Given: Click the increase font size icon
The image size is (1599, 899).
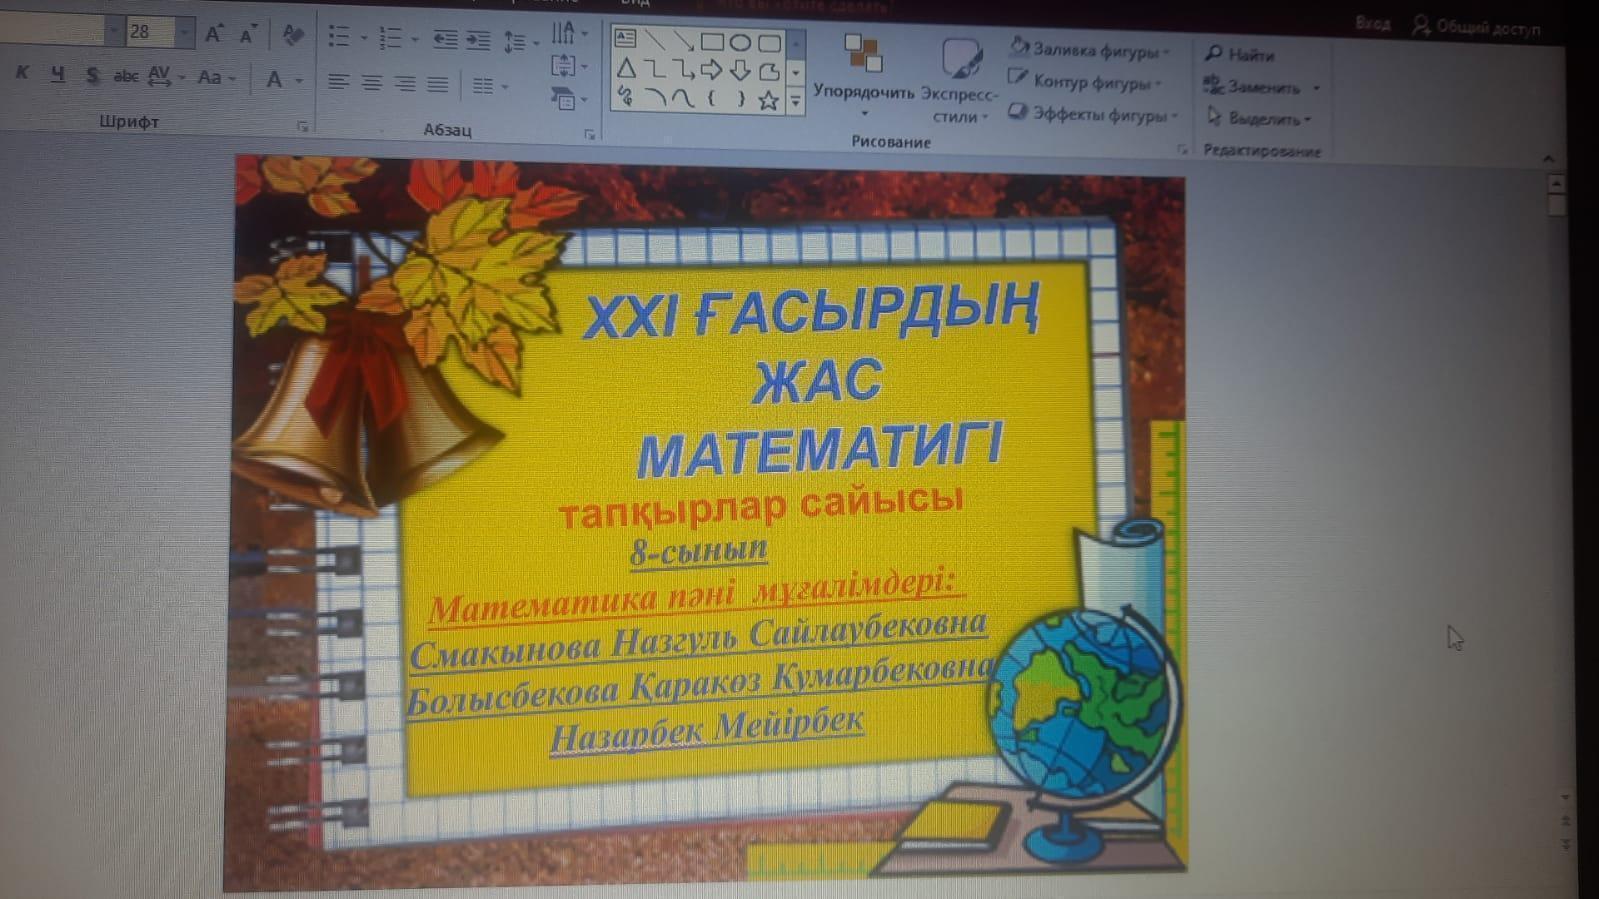Looking at the screenshot, I should [x=213, y=34].
